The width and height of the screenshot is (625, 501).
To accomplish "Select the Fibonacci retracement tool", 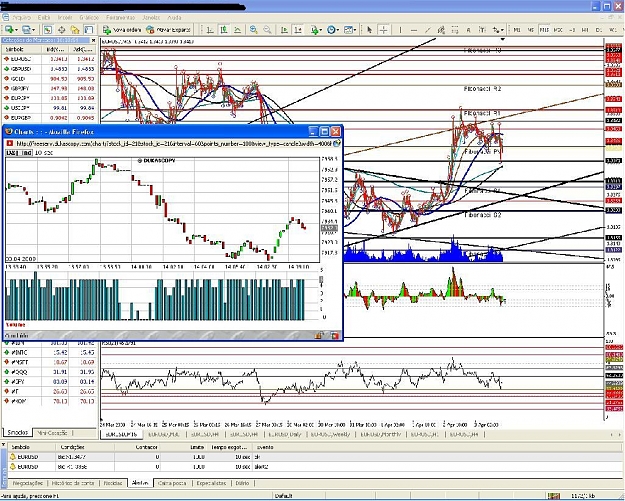I will [455, 30].
